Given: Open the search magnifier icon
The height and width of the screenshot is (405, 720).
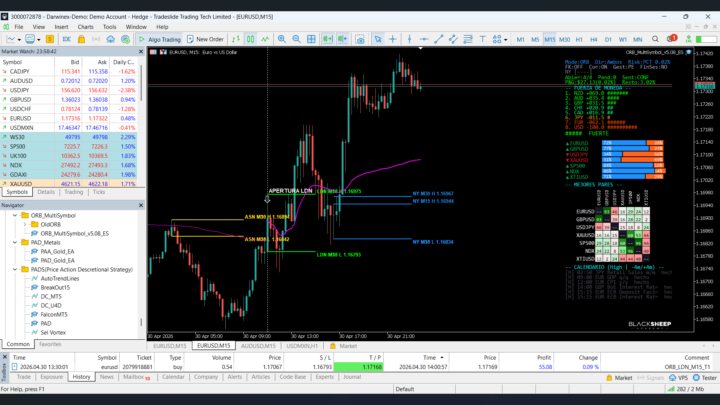Looking at the screenshot, I should [655, 39].
